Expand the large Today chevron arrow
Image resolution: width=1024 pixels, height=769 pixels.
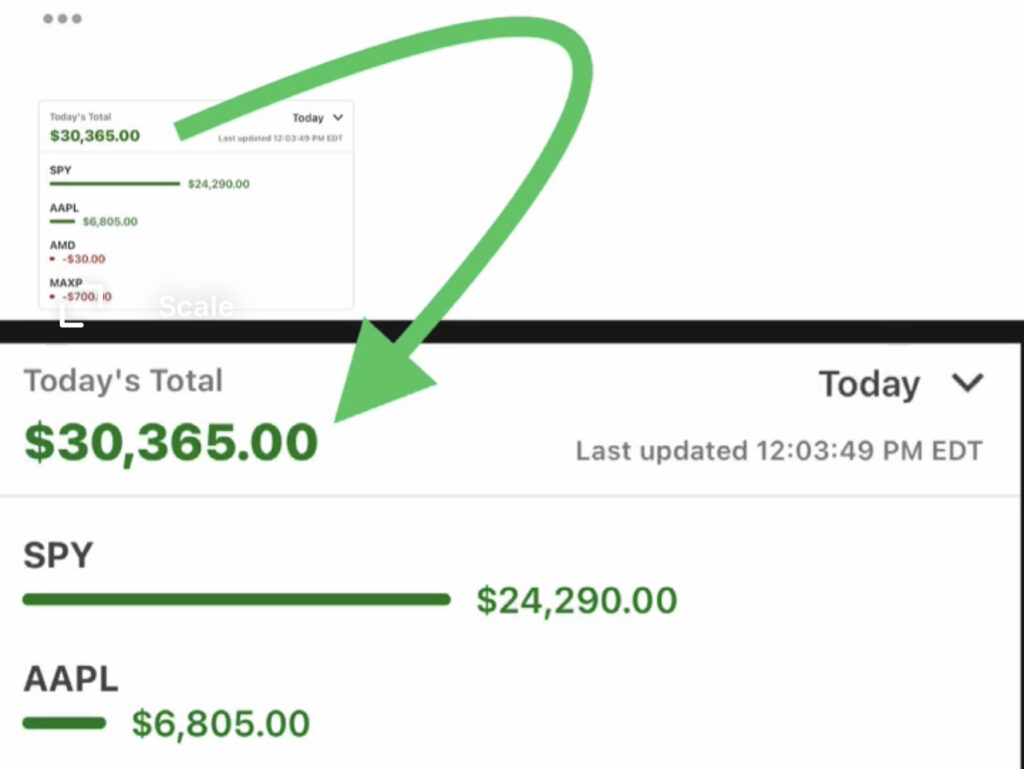pos(967,383)
